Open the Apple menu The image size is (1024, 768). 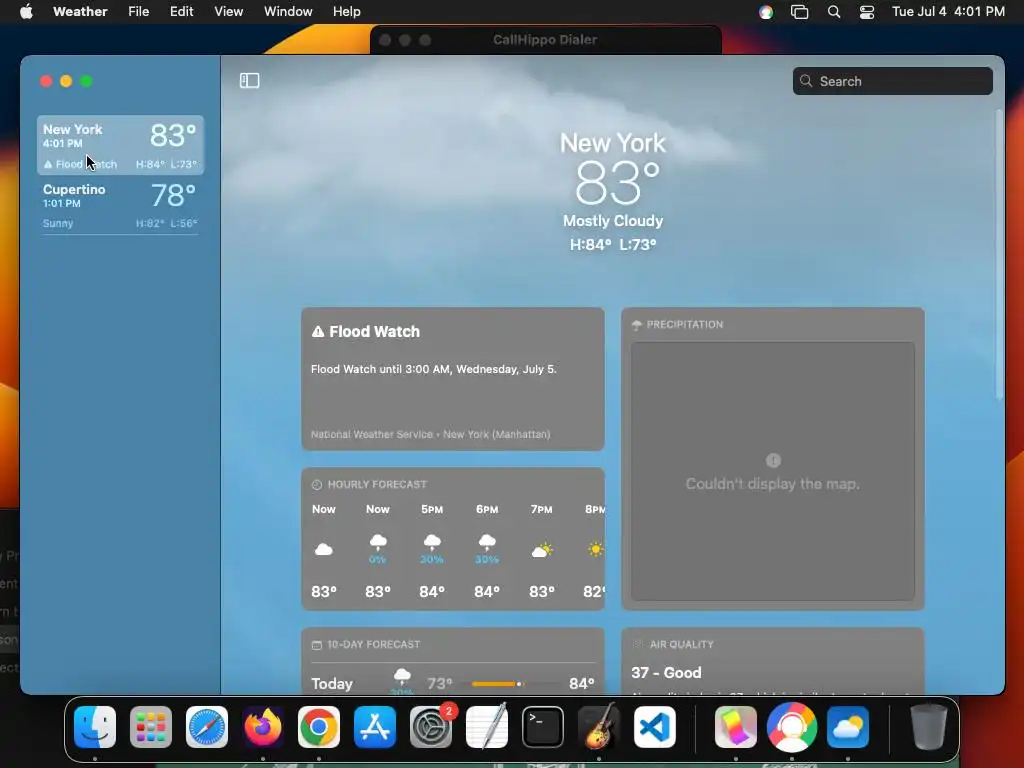coord(26,12)
